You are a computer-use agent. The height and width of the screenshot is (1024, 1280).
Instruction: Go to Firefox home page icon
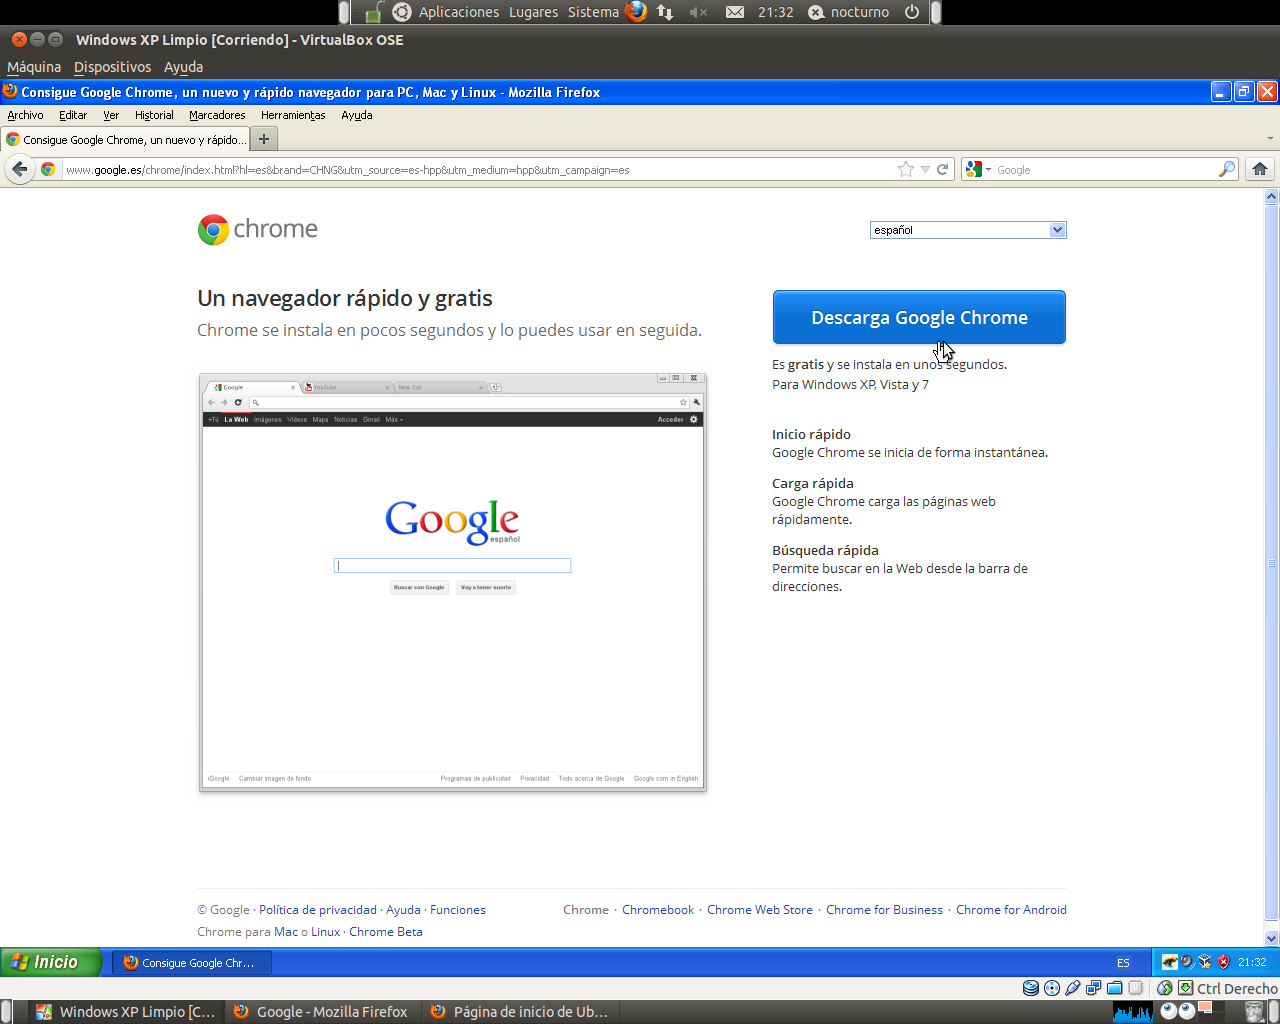coord(1260,169)
